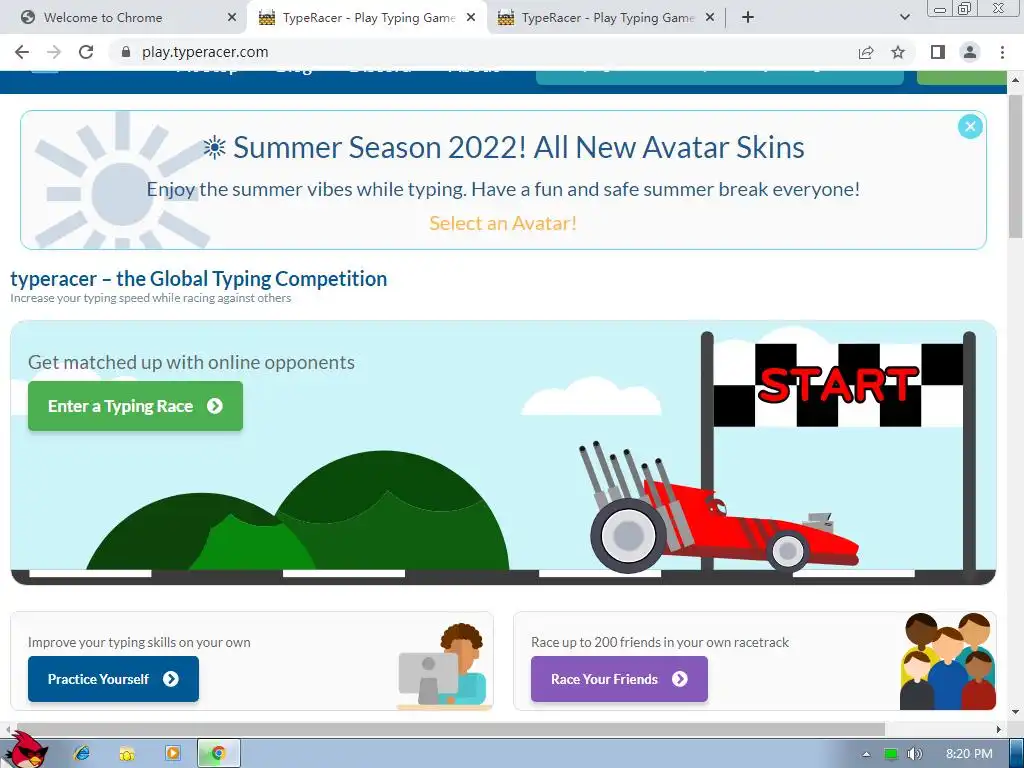
Task: Click the padlock site info icon
Action: pyautogui.click(x=126, y=52)
